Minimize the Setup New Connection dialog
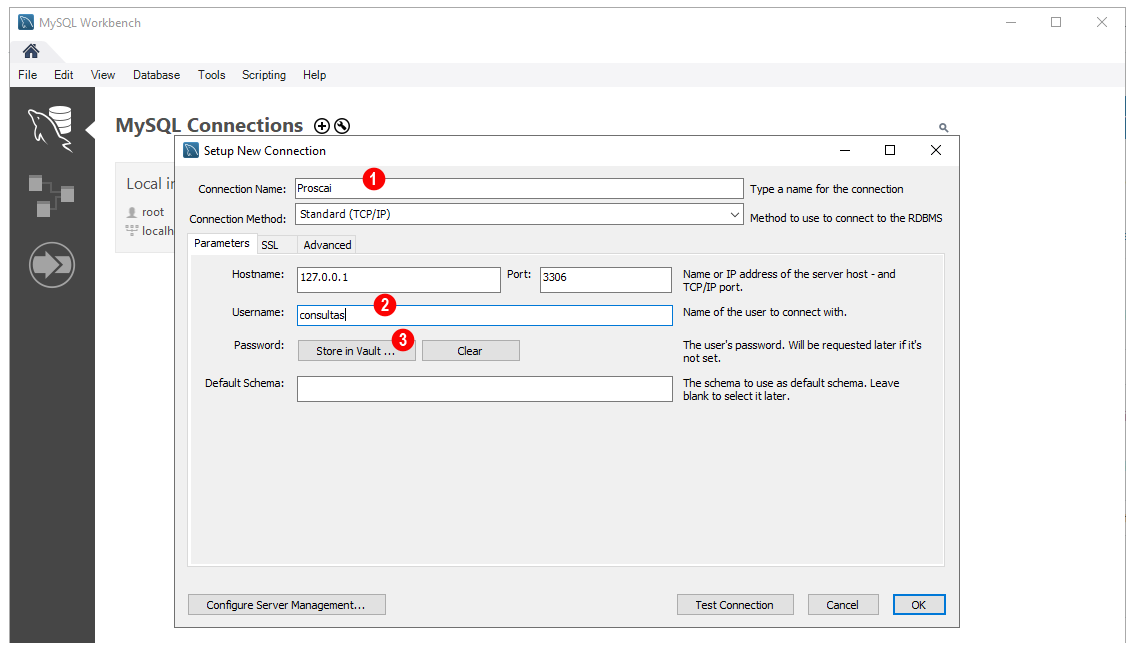 [x=845, y=150]
